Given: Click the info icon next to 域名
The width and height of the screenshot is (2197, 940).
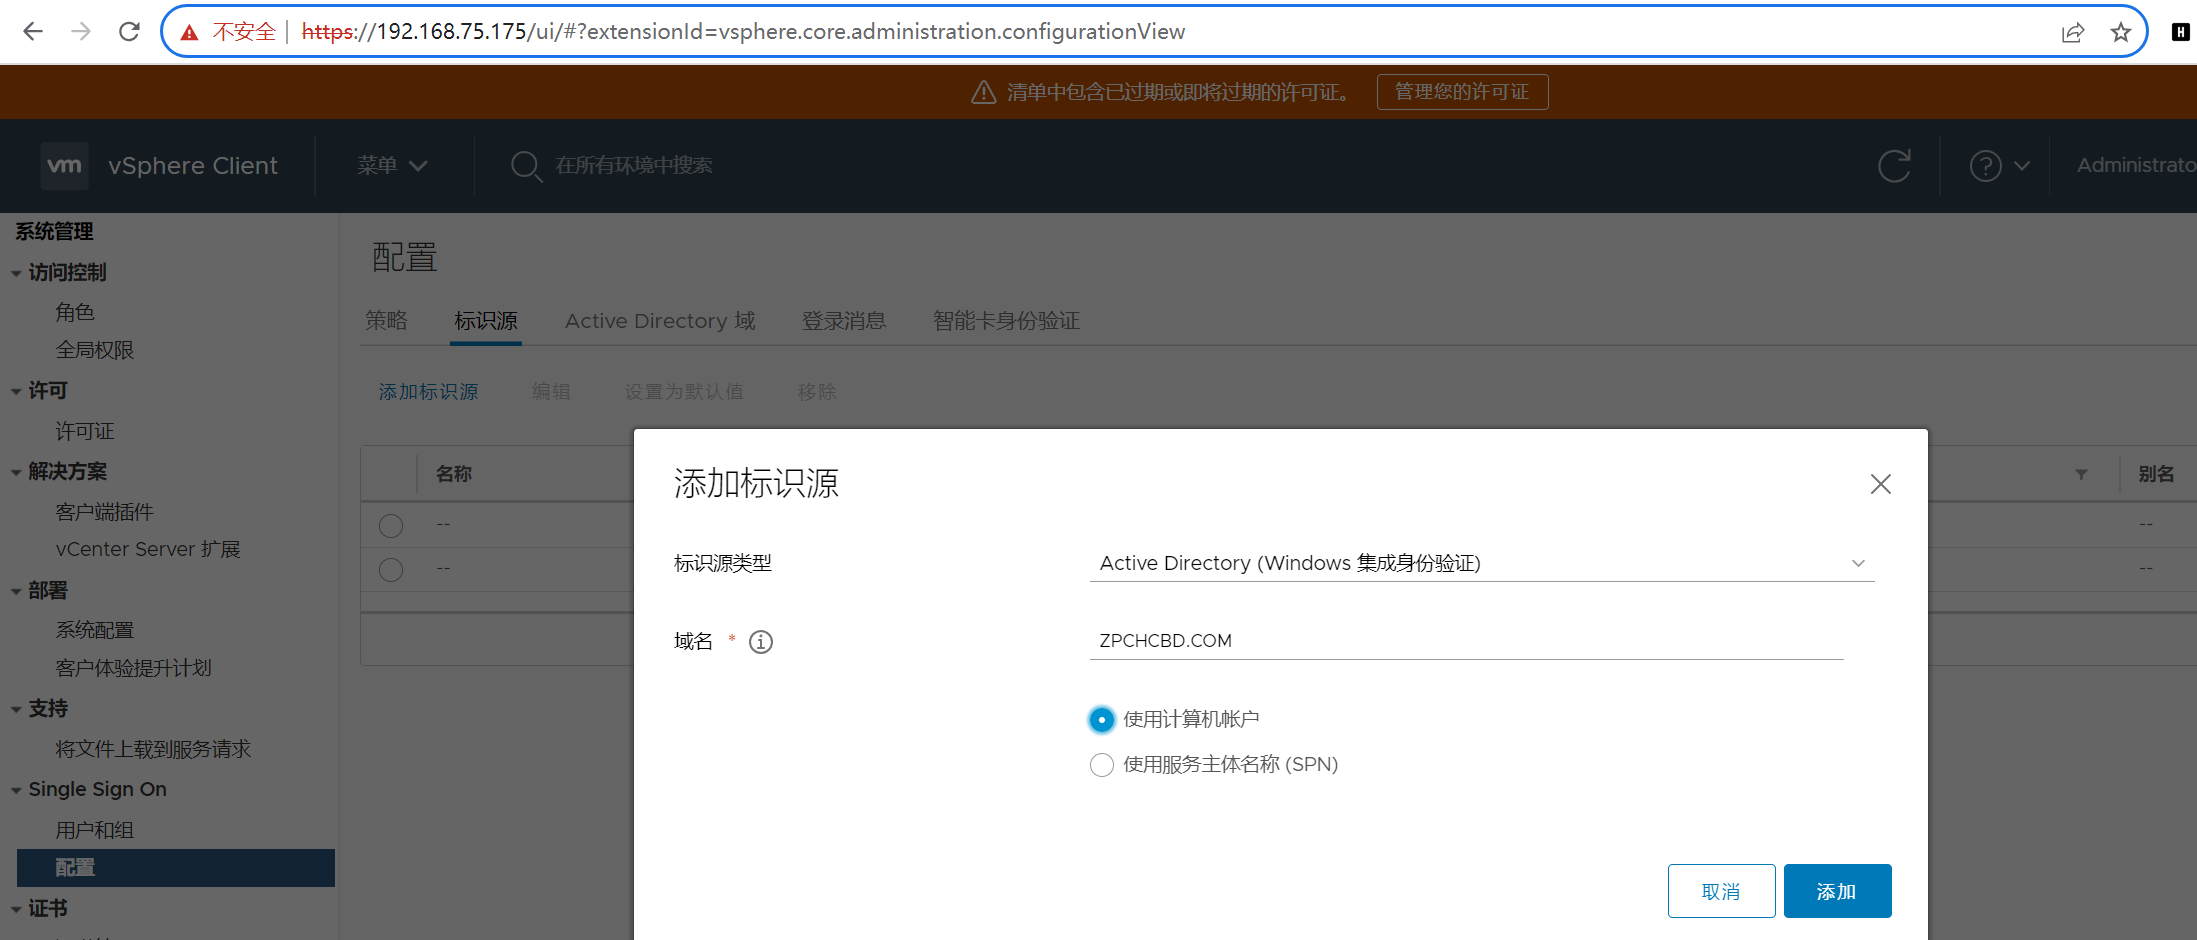Looking at the screenshot, I should point(761,642).
